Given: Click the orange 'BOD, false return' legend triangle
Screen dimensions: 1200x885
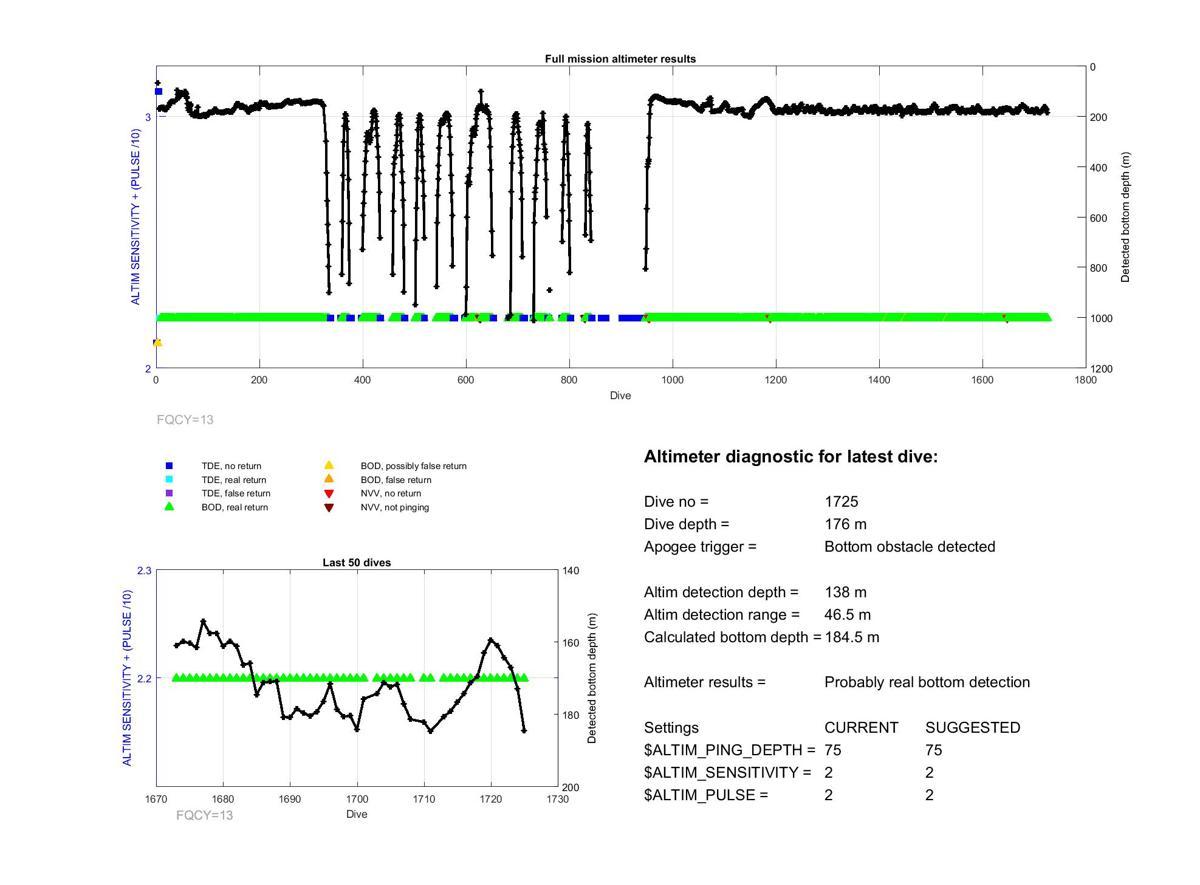Looking at the screenshot, I should point(328,480).
